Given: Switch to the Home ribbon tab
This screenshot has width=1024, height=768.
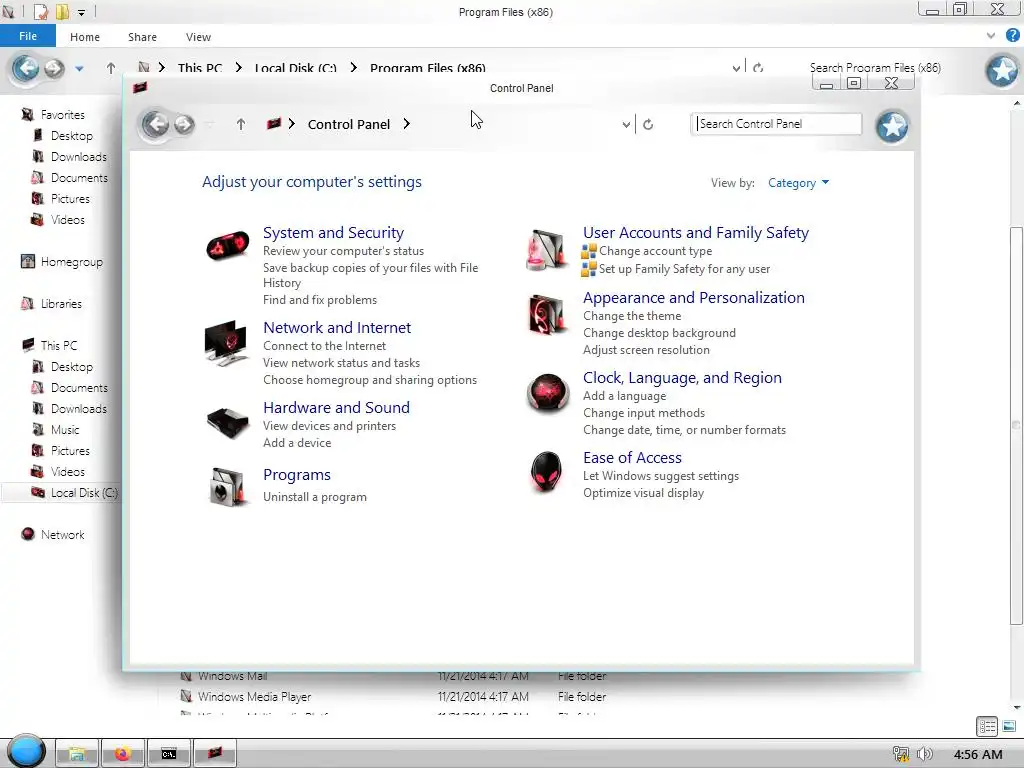Looking at the screenshot, I should pyautogui.click(x=85, y=37).
